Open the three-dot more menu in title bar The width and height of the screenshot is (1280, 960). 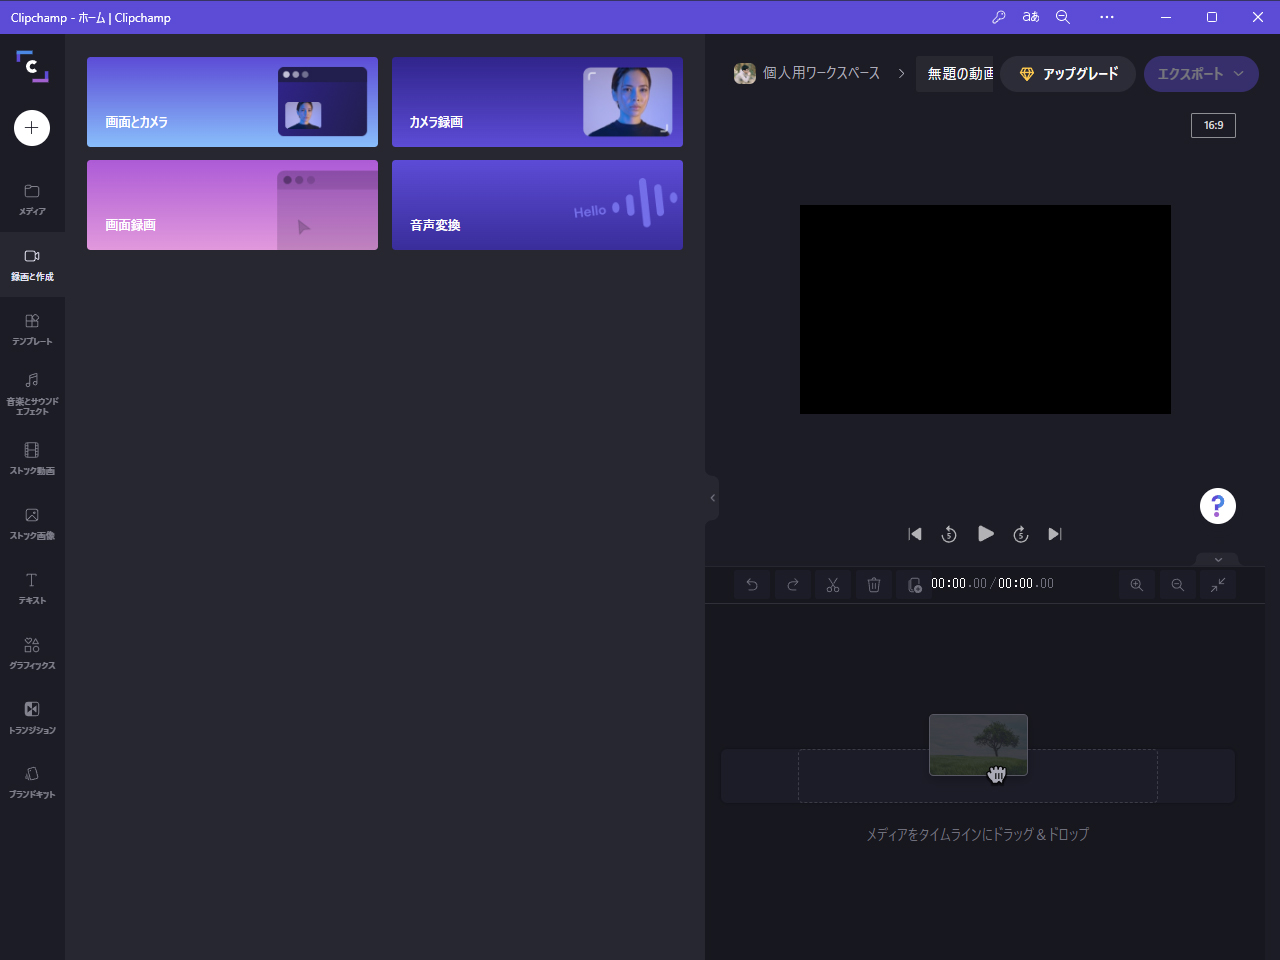1107,17
